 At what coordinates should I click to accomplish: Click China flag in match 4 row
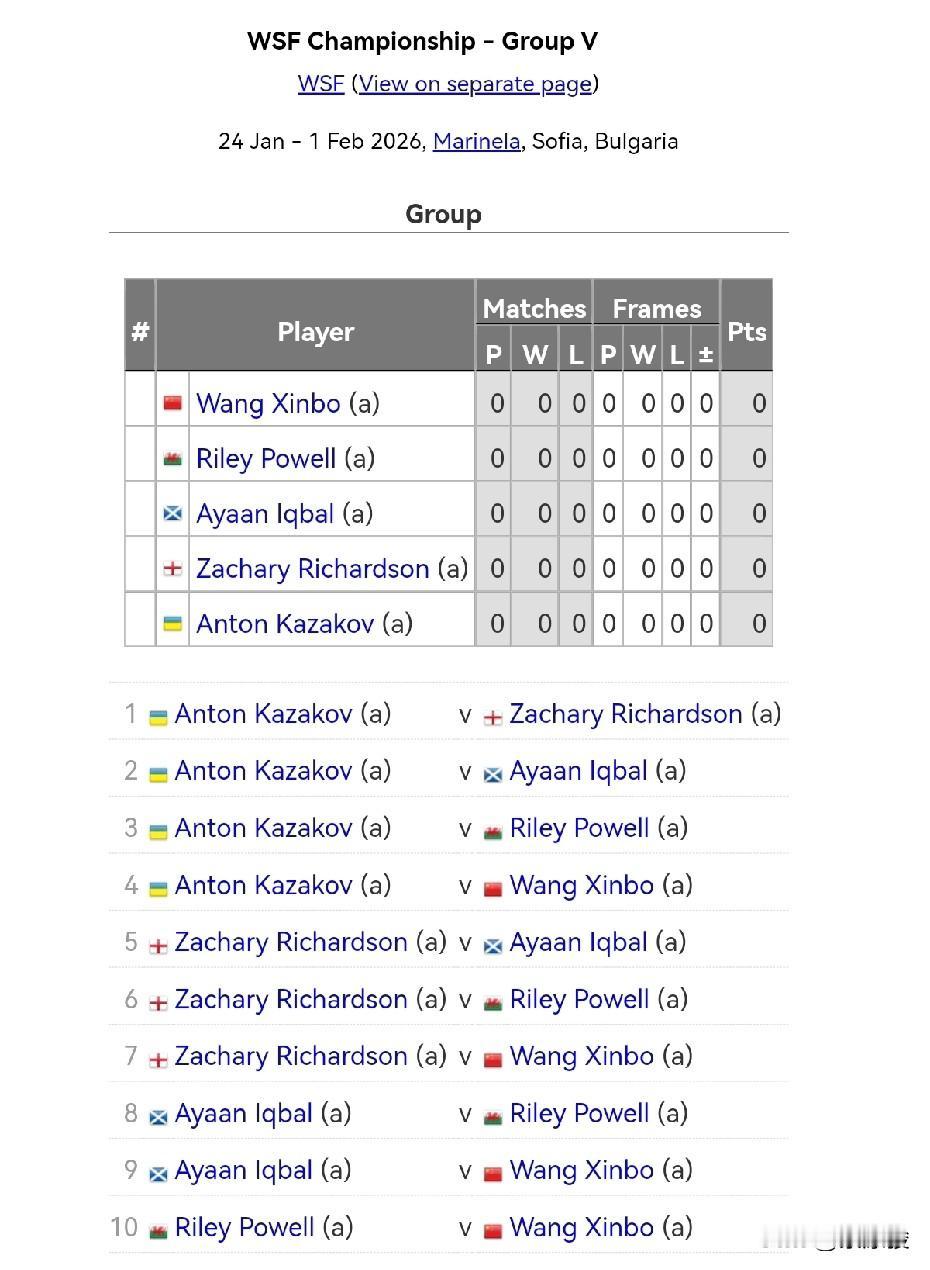tap(493, 888)
